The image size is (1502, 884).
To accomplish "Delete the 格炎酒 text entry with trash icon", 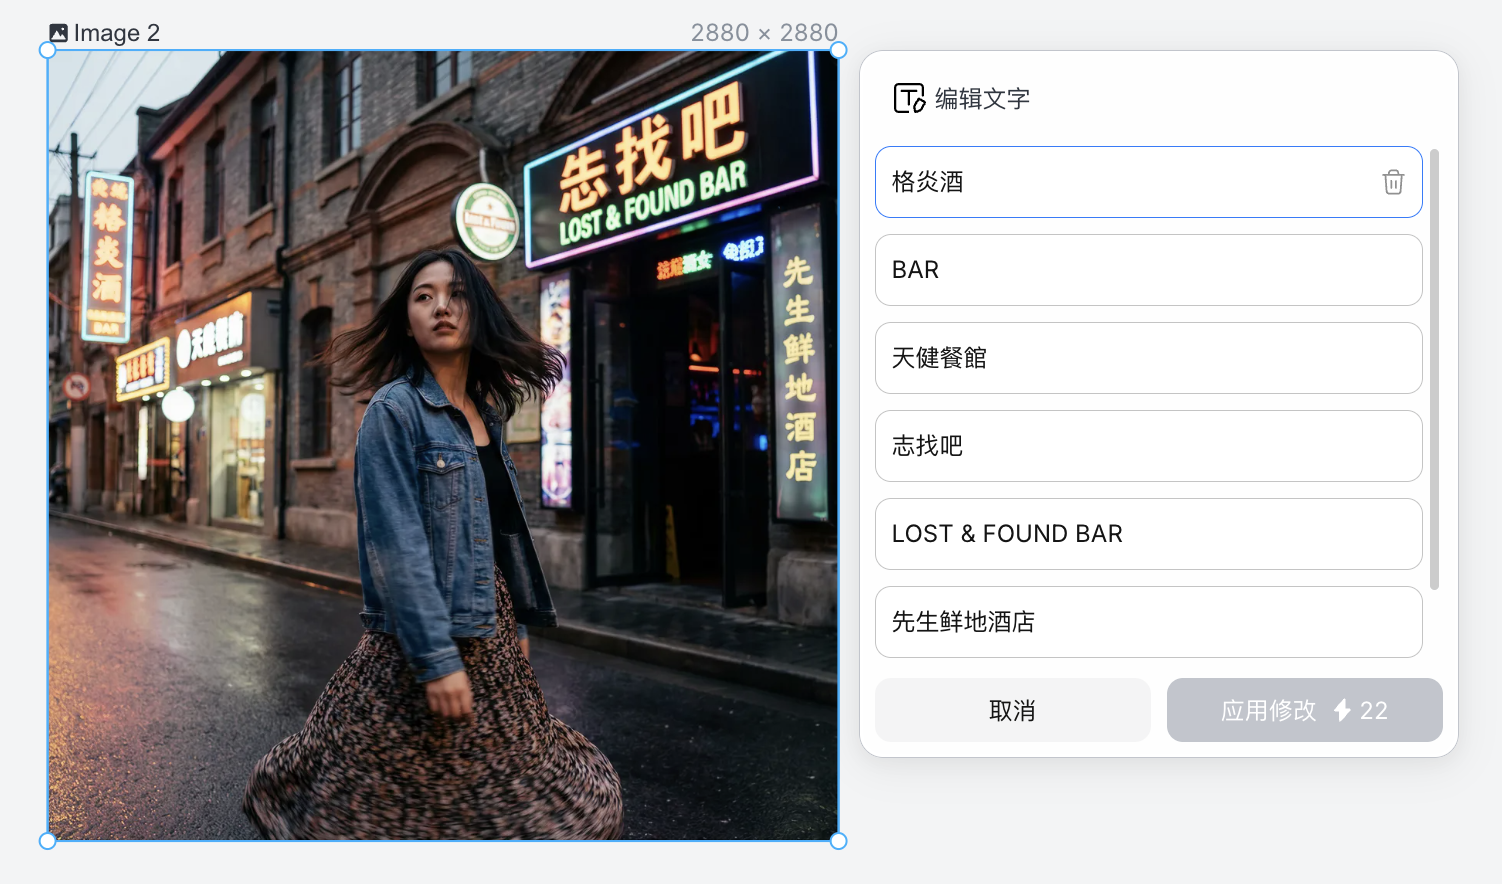I will click(1392, 182).
